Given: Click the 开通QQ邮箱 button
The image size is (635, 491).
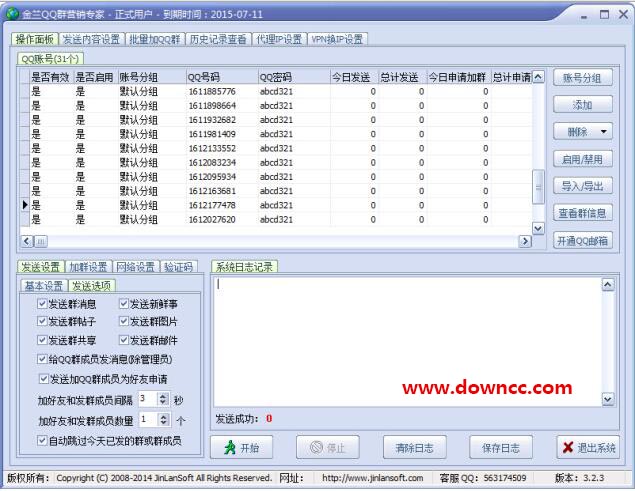Looking at the screenshot, I should 583,241.
